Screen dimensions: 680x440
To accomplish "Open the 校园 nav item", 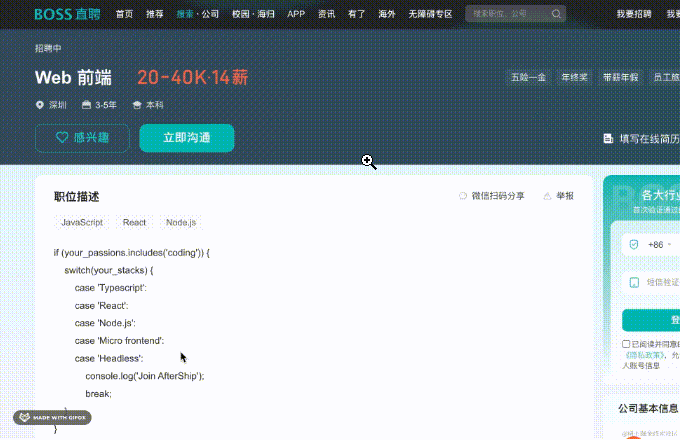I will click(241, 14).
